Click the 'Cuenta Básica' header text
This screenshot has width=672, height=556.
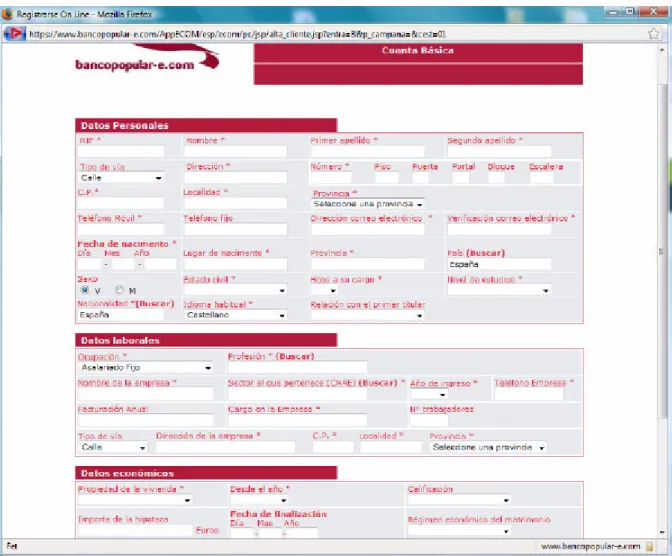pos(418,51)
